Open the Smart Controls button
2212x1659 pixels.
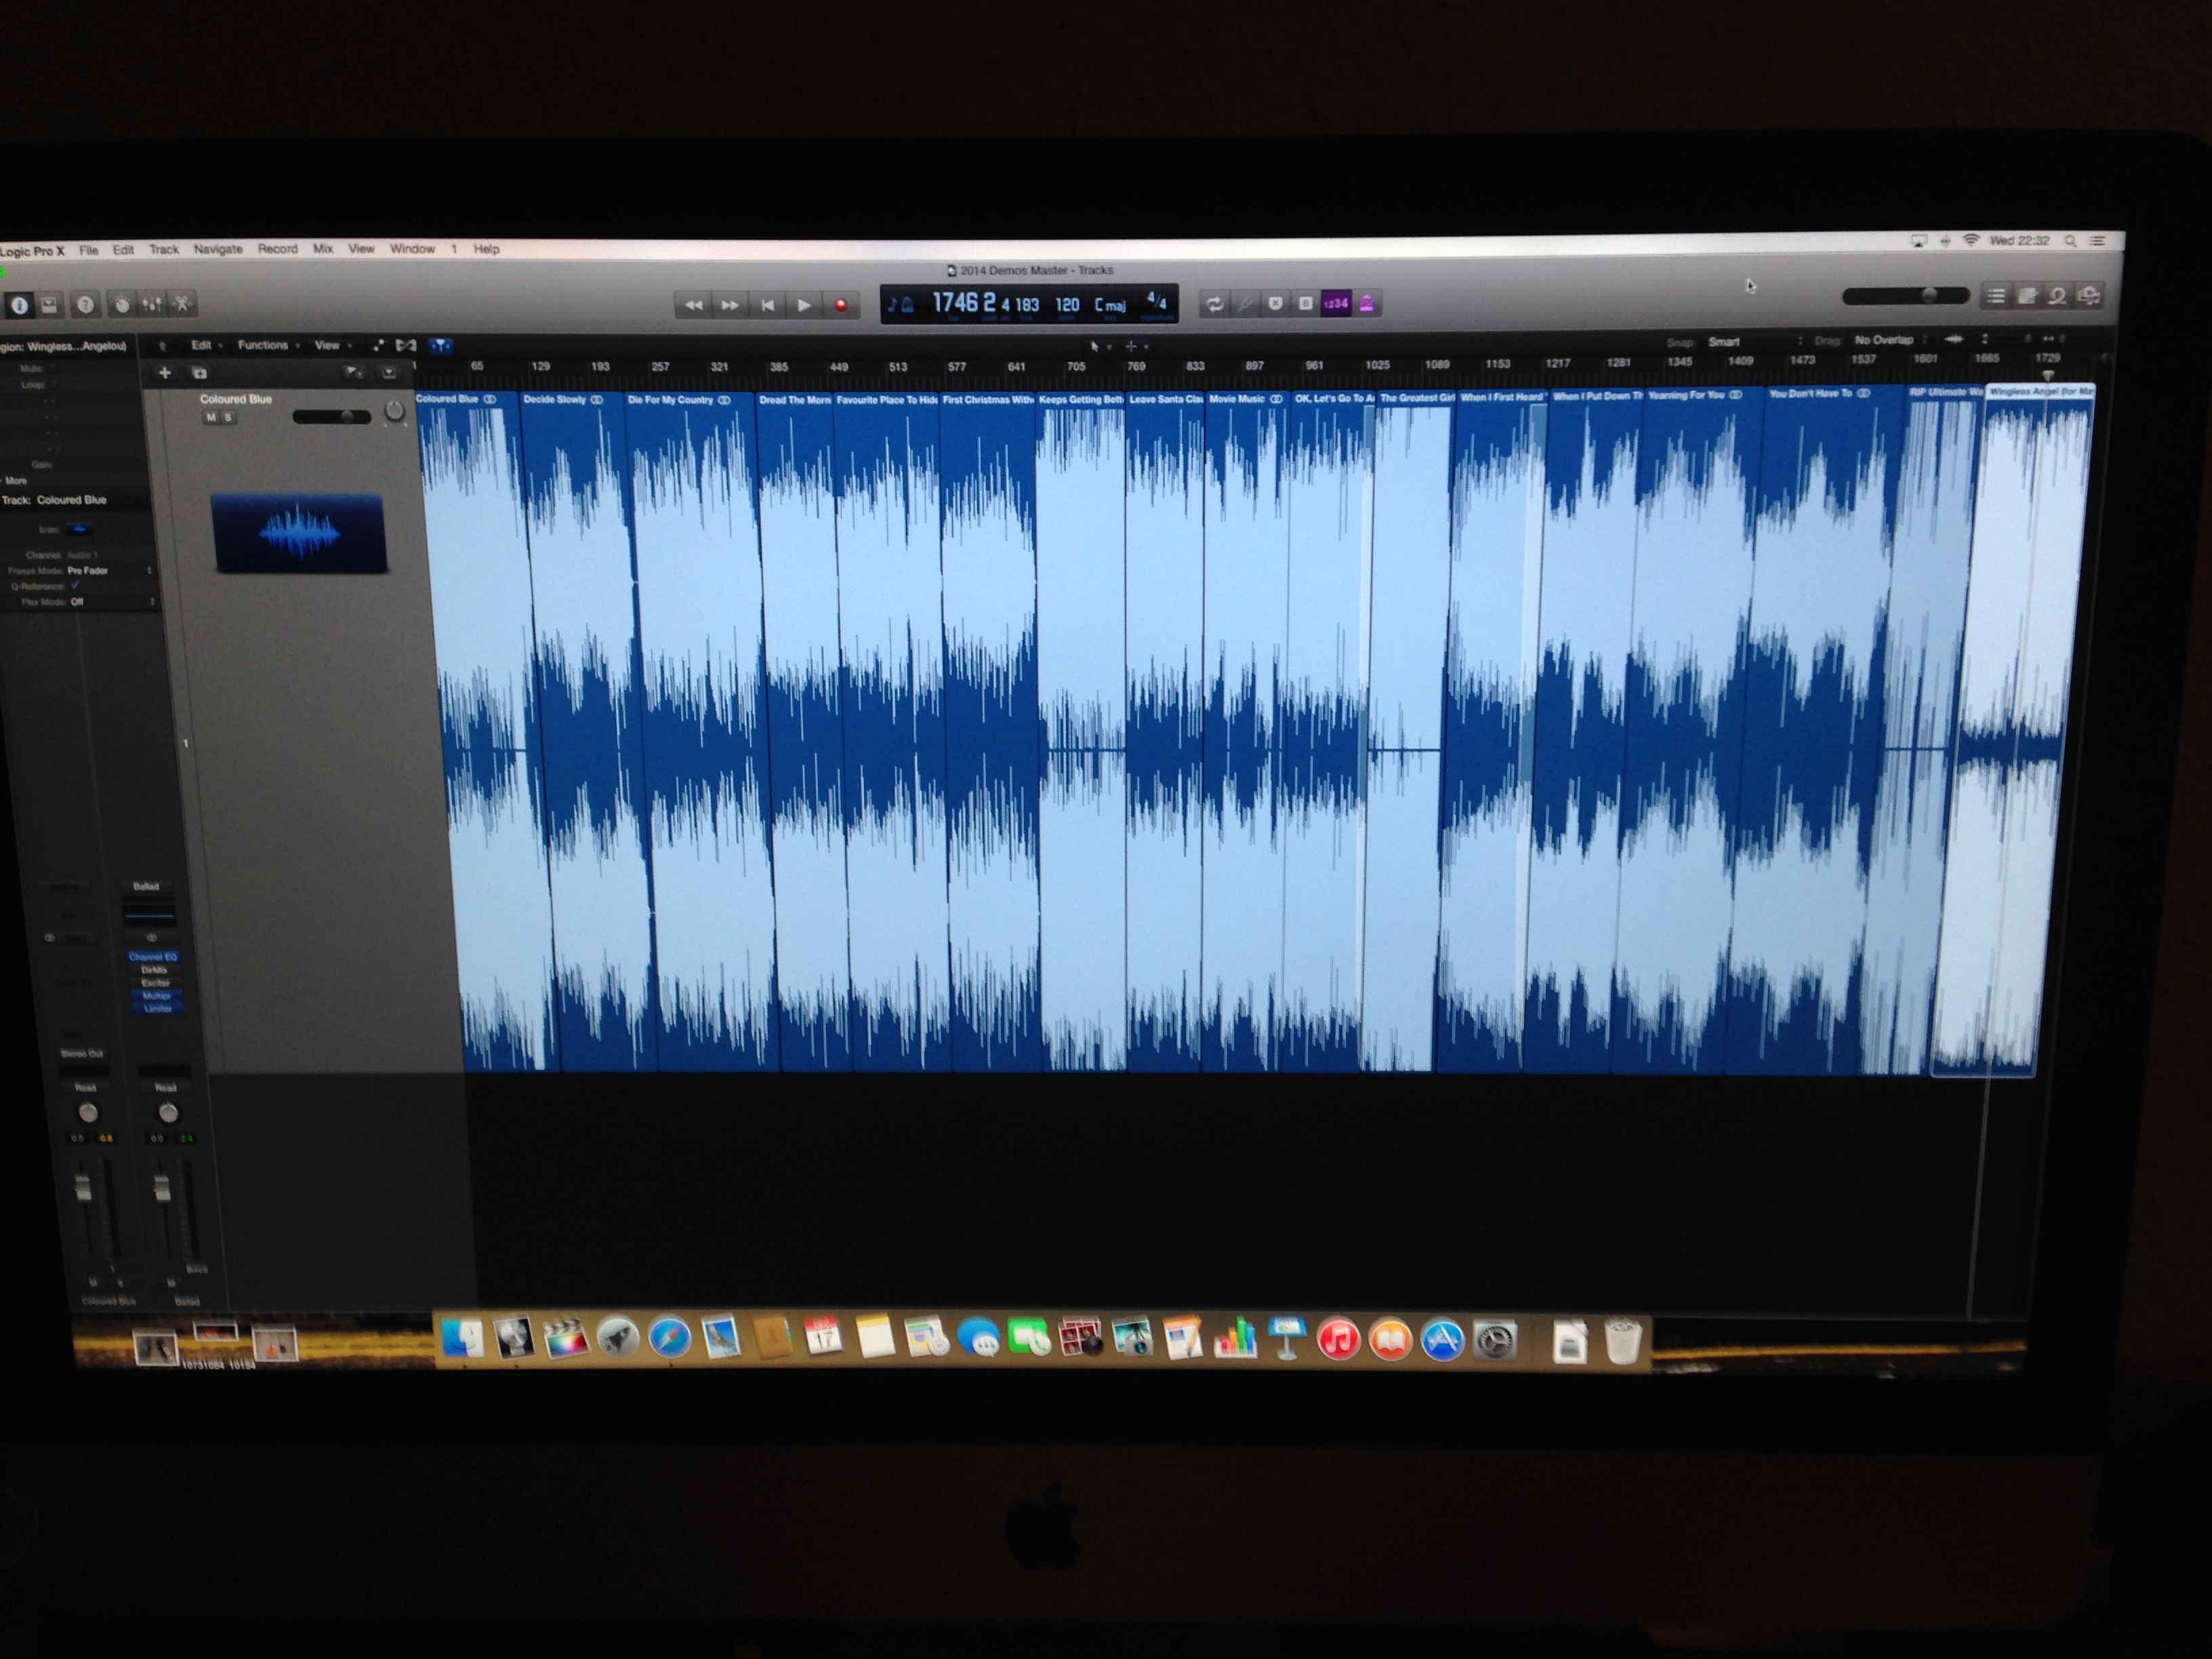(121, 304)
